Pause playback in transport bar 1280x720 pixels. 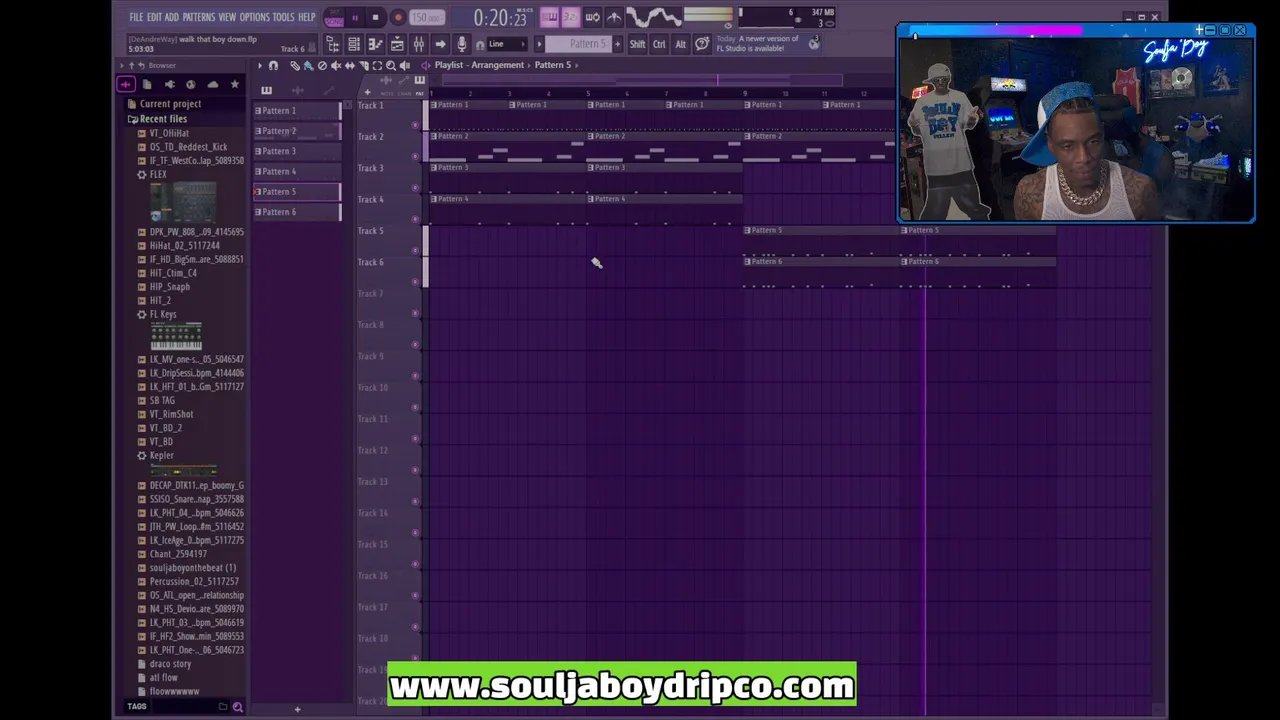354,17
